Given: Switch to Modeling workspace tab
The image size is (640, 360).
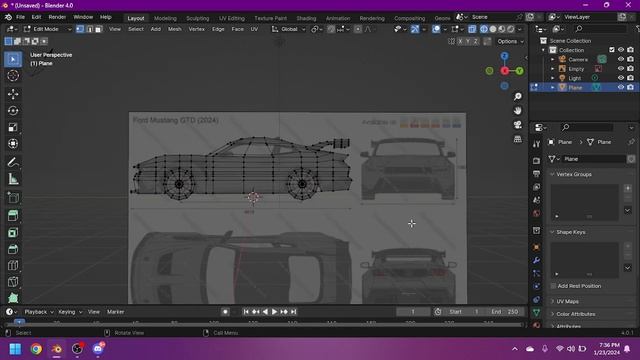Looking at the screenshot, I should [165, 18].
